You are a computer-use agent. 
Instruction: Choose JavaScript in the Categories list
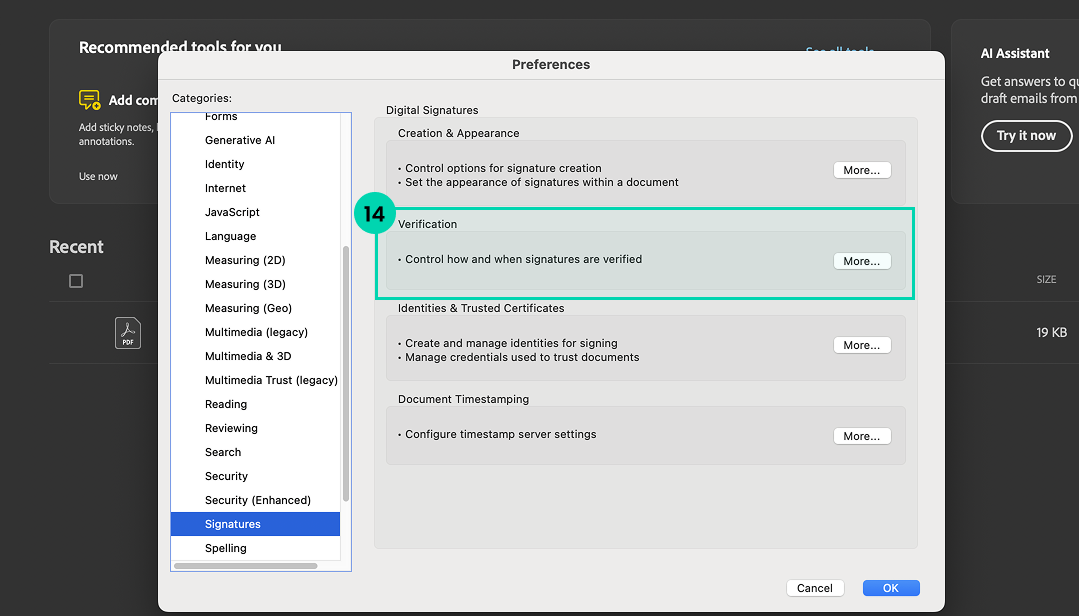232,212
